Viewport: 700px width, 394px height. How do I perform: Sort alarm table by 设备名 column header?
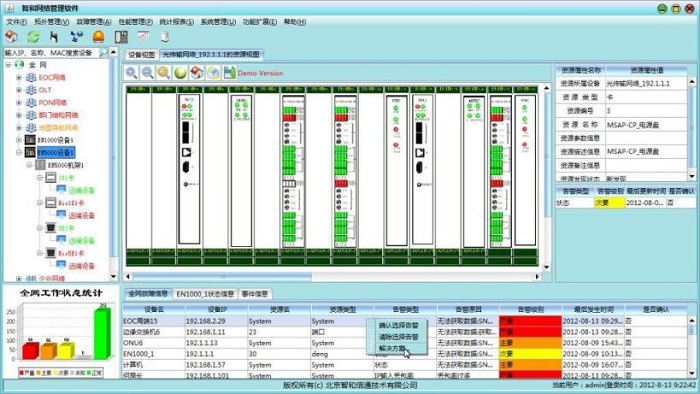(x=154, y=309)
